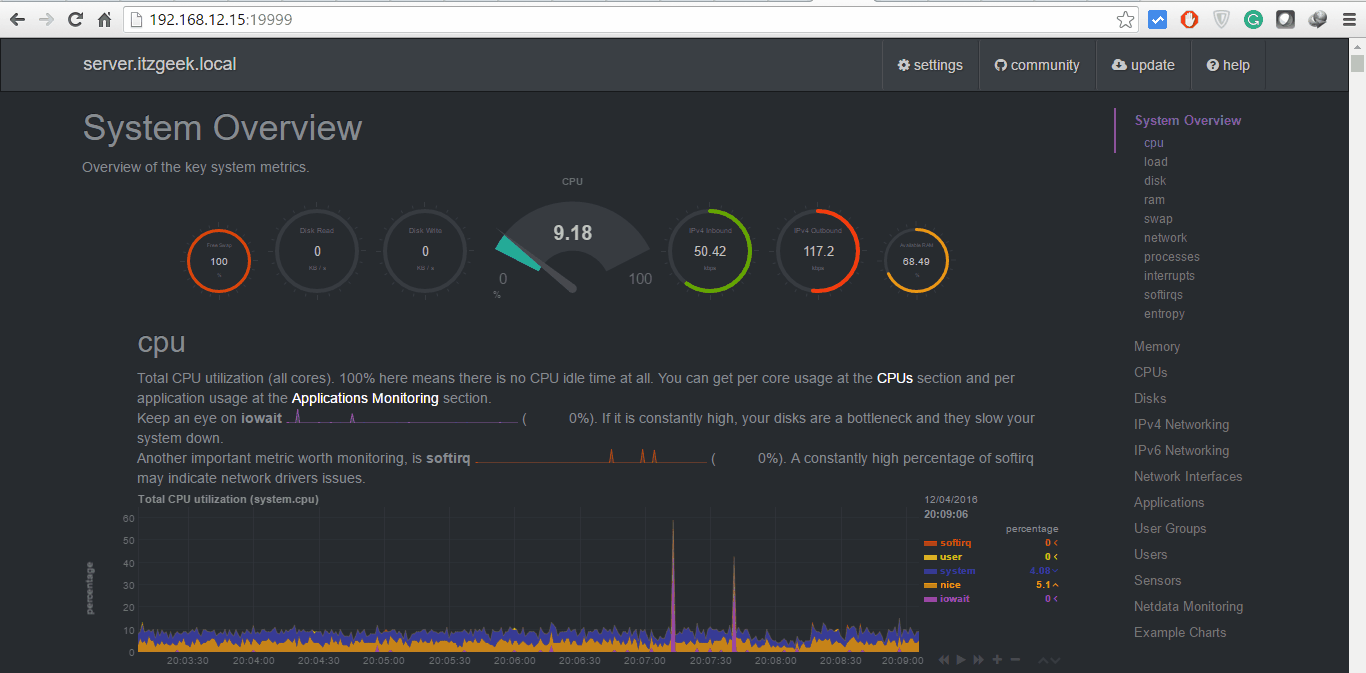The image size is (1366, 673).
Task: Expand the Disks section in the sidebar
Action: point(1150,398)
